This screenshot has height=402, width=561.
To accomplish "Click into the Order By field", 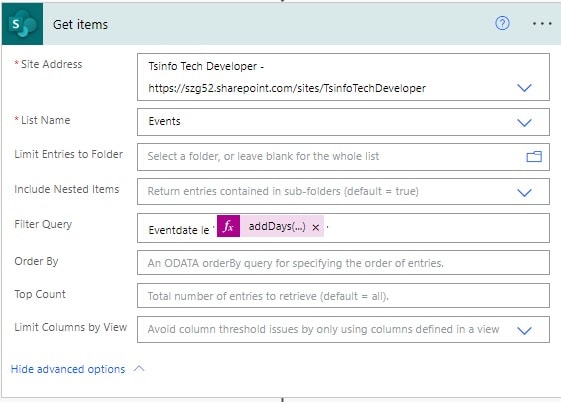I will 343,263.
